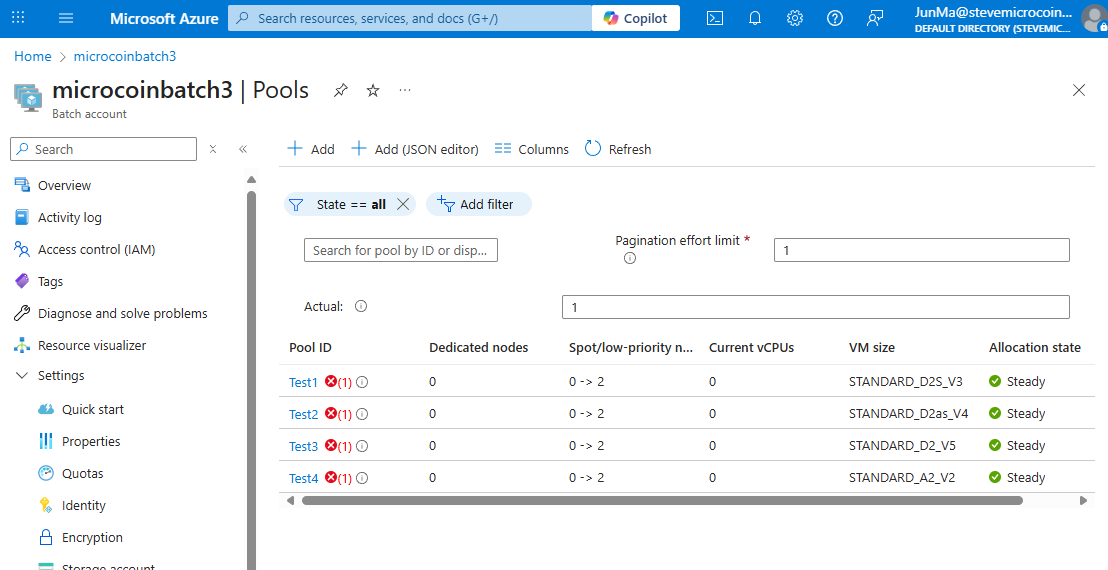Open pool Test3
Screen dimensions: 1108x570
(303, 446)
